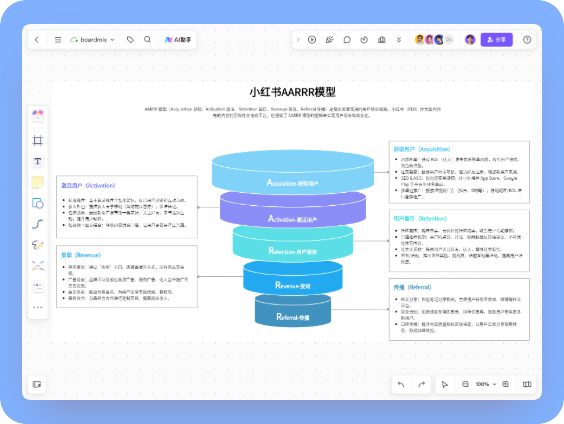Select the Pen drawing tool
Viewport: 564px width, 424px height.
pos(37,245)
